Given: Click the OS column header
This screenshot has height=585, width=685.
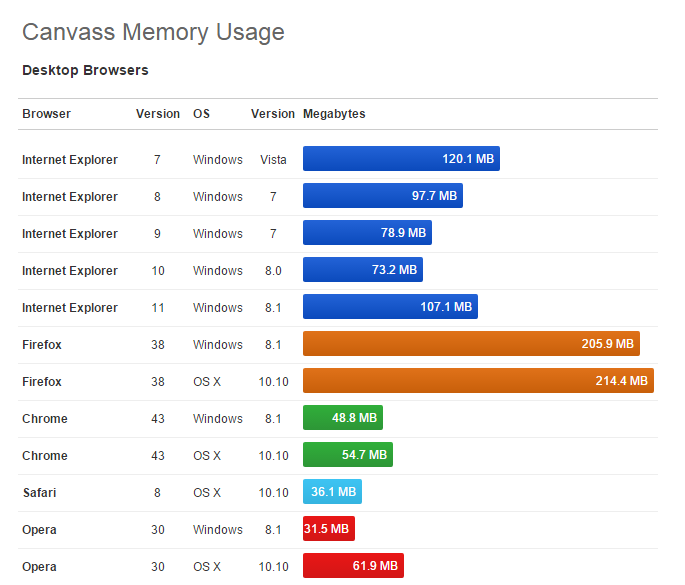Looking at the screenshot, I should [x=201, y=114].
